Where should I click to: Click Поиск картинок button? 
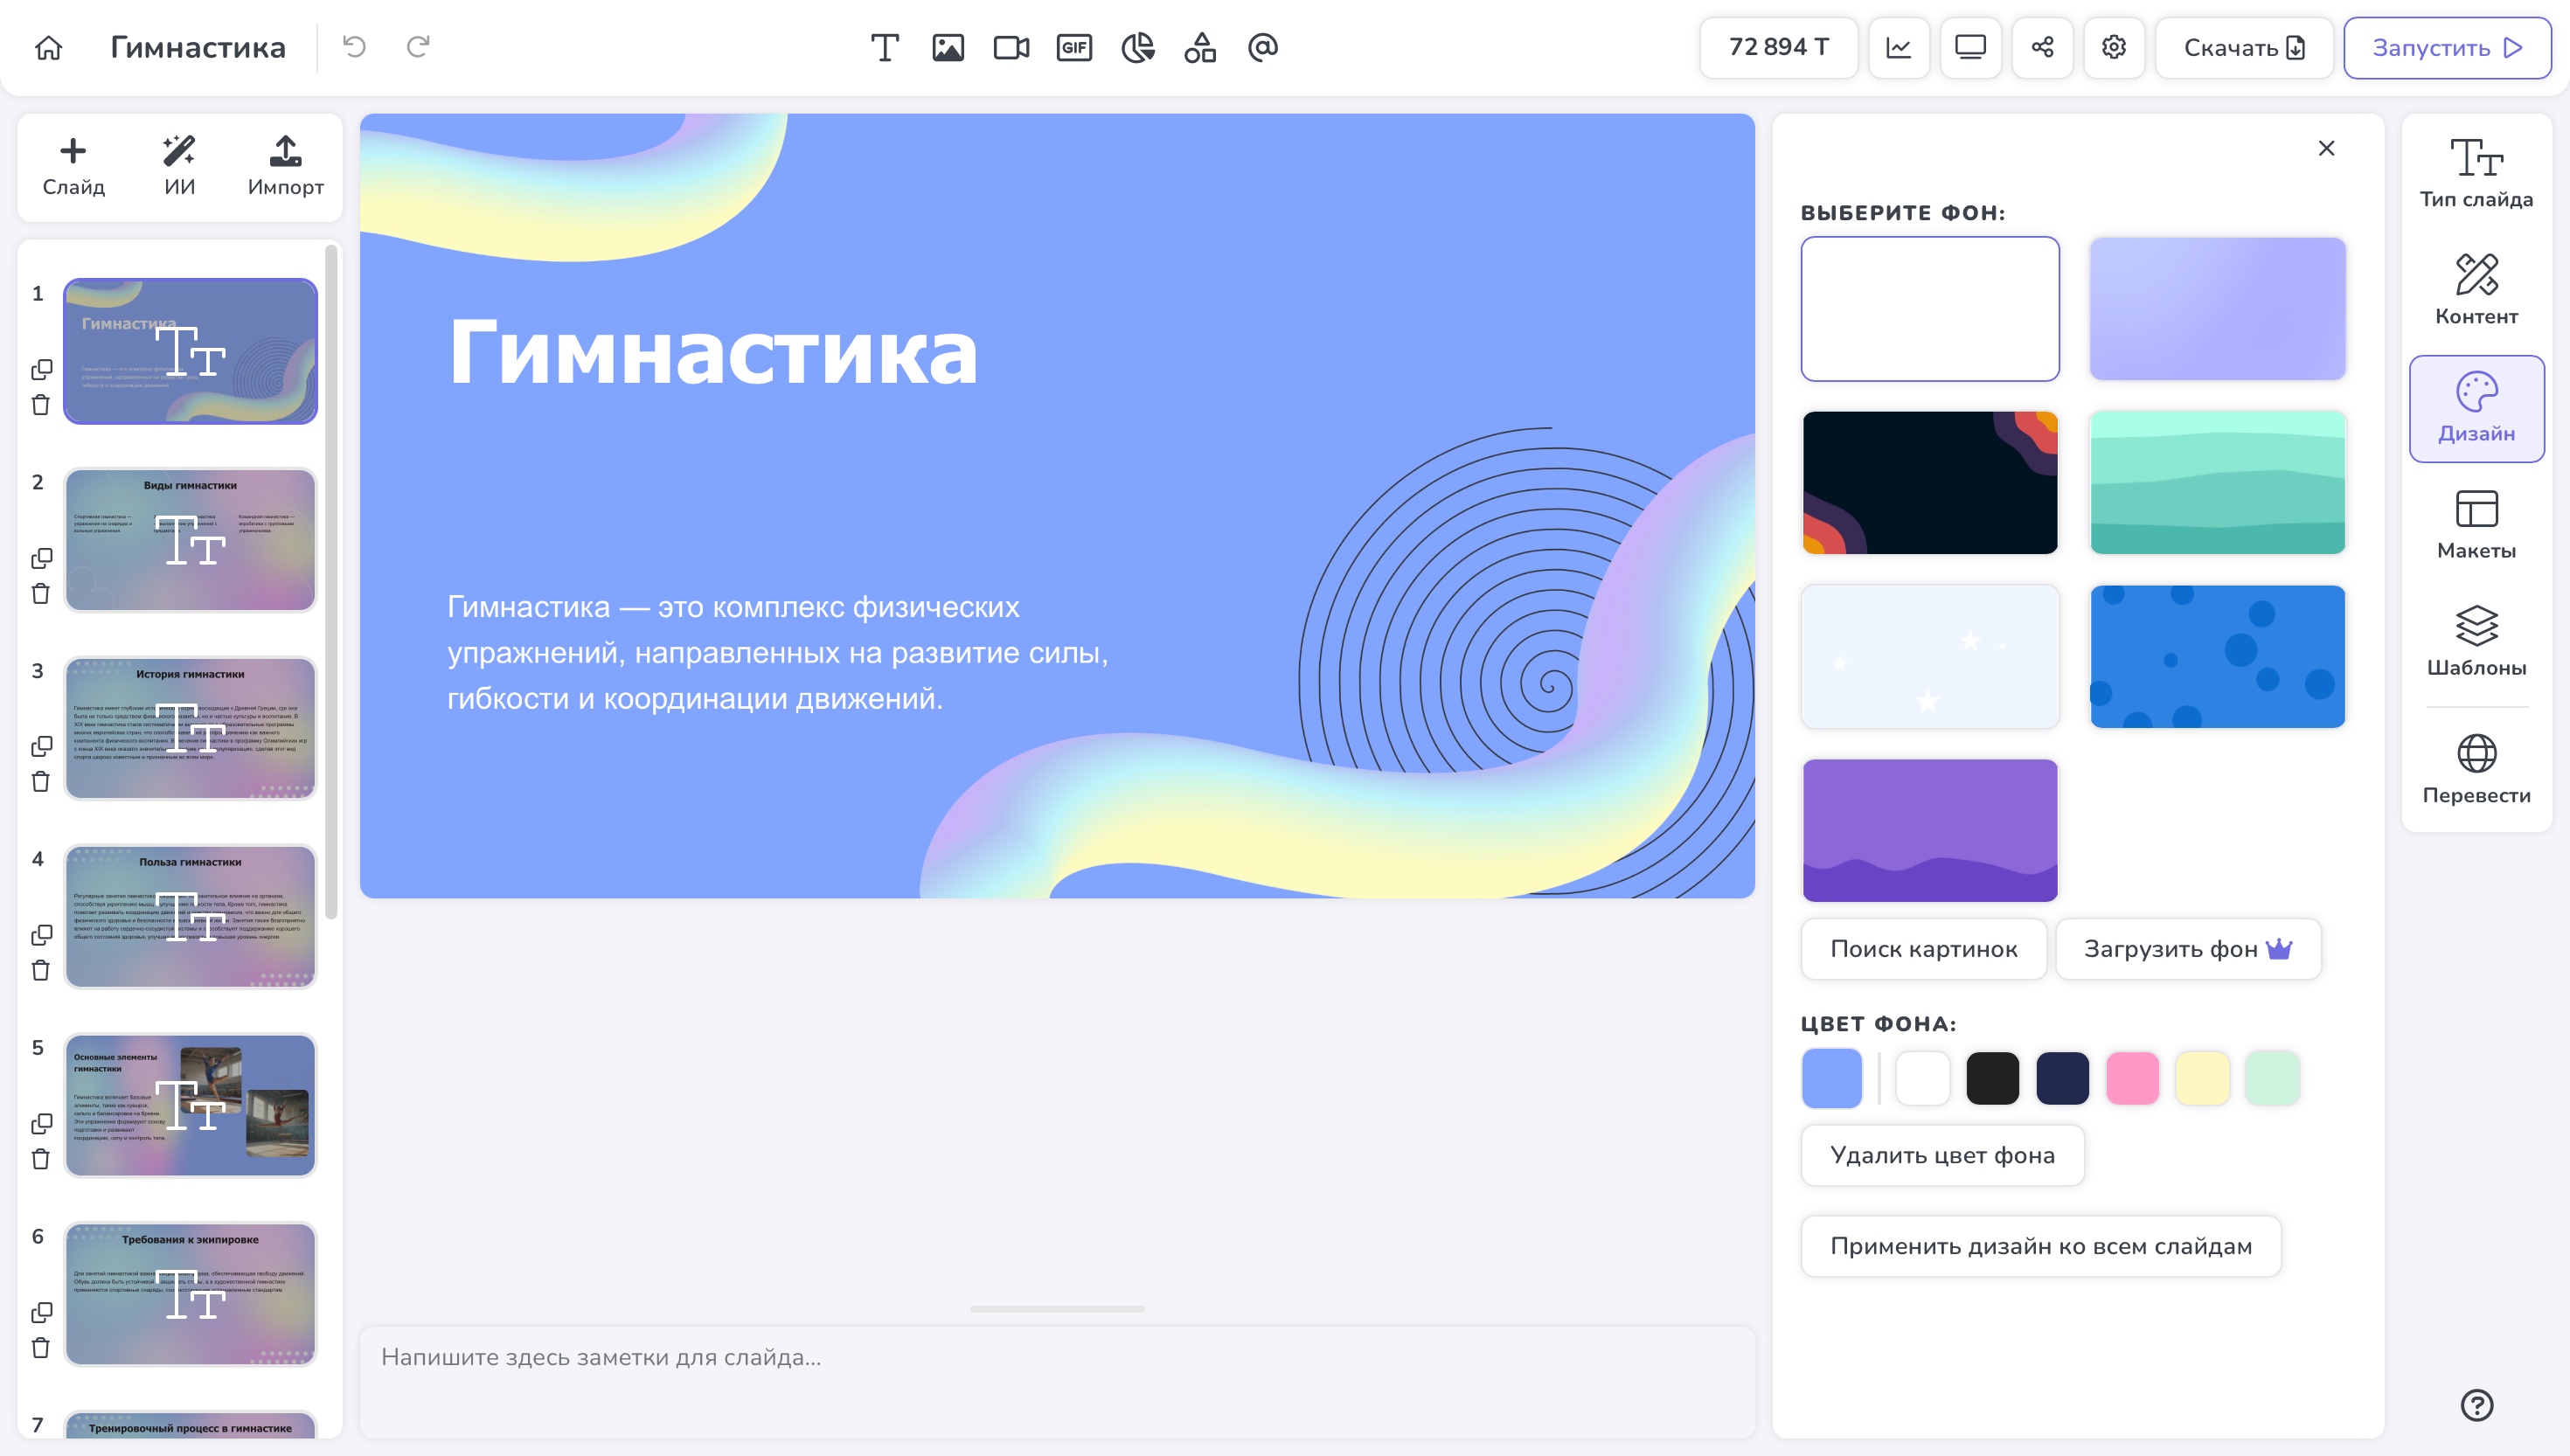(1923, 949)
